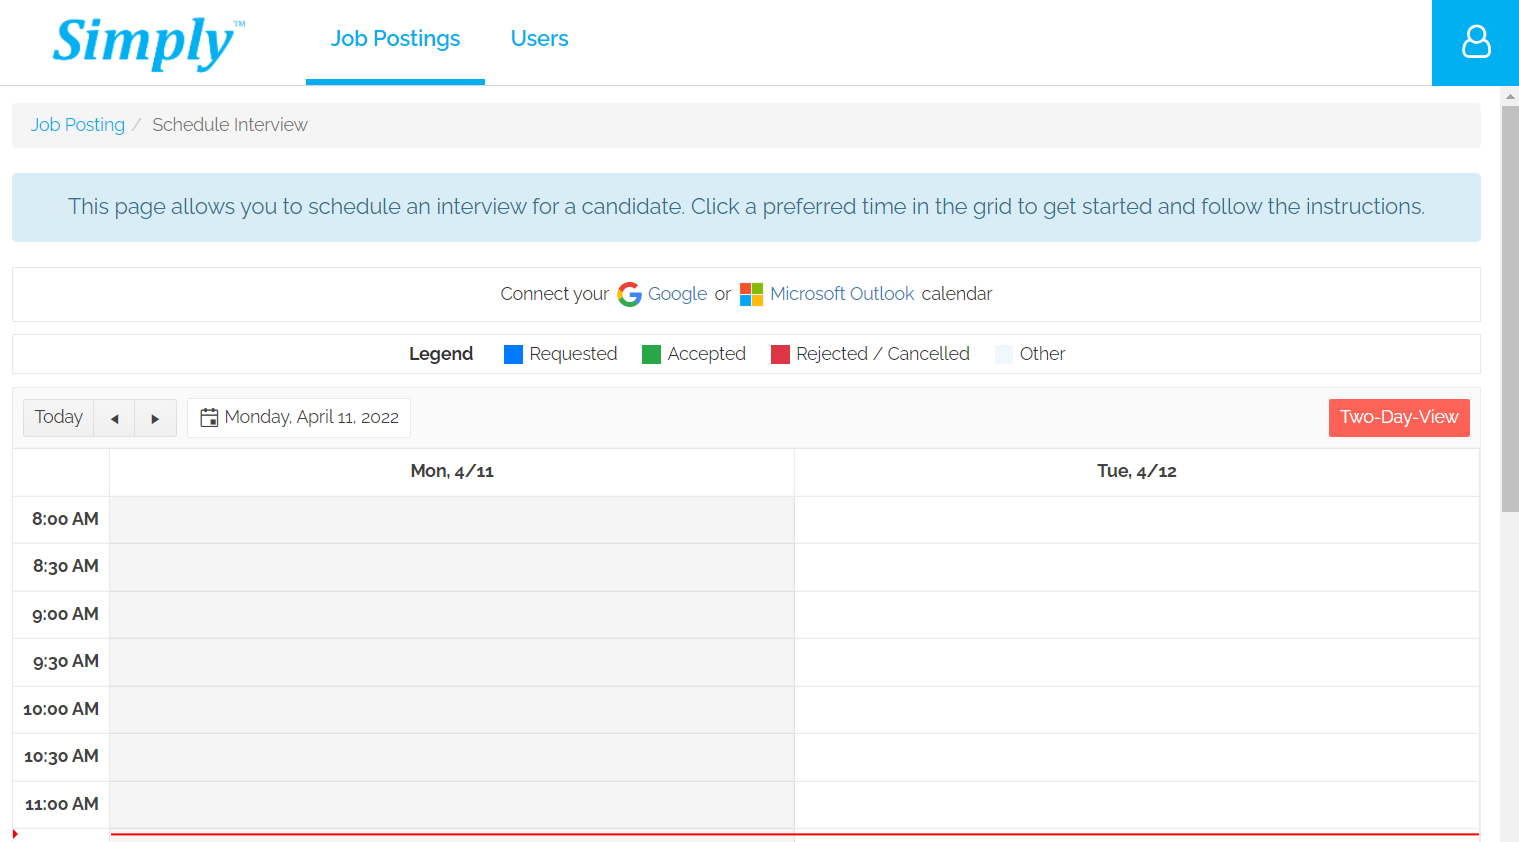The height and width of the screenshot is (842, 1519).
Task: Open the Users tab
Action: tap(539, 40)
